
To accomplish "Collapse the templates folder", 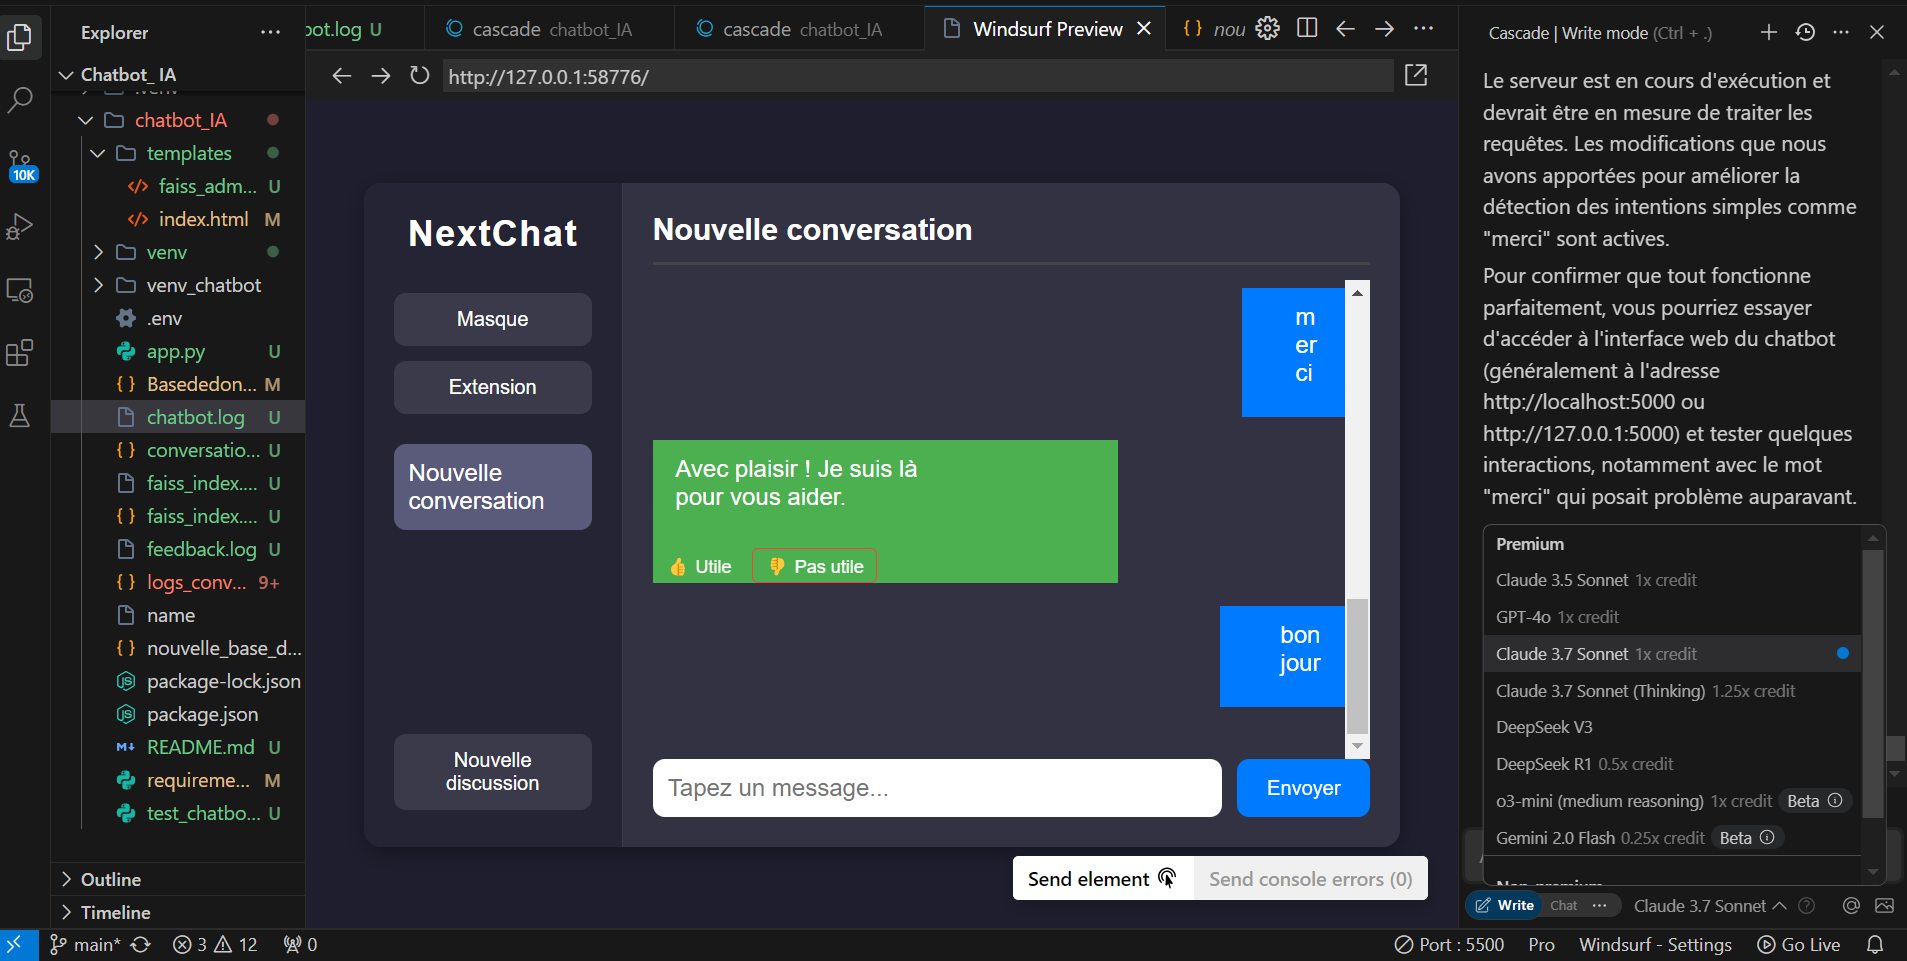I will [98, 153].
